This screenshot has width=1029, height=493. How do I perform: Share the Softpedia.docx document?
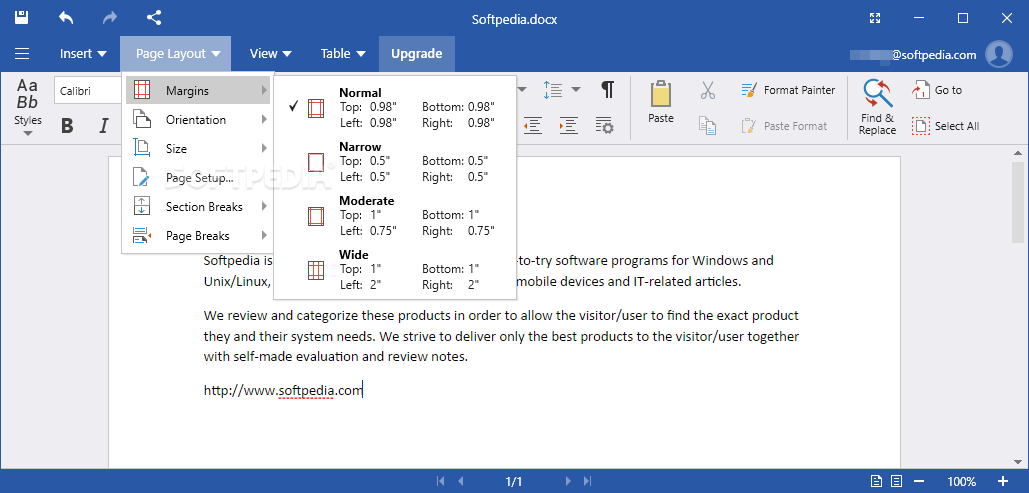coord(154,18)
